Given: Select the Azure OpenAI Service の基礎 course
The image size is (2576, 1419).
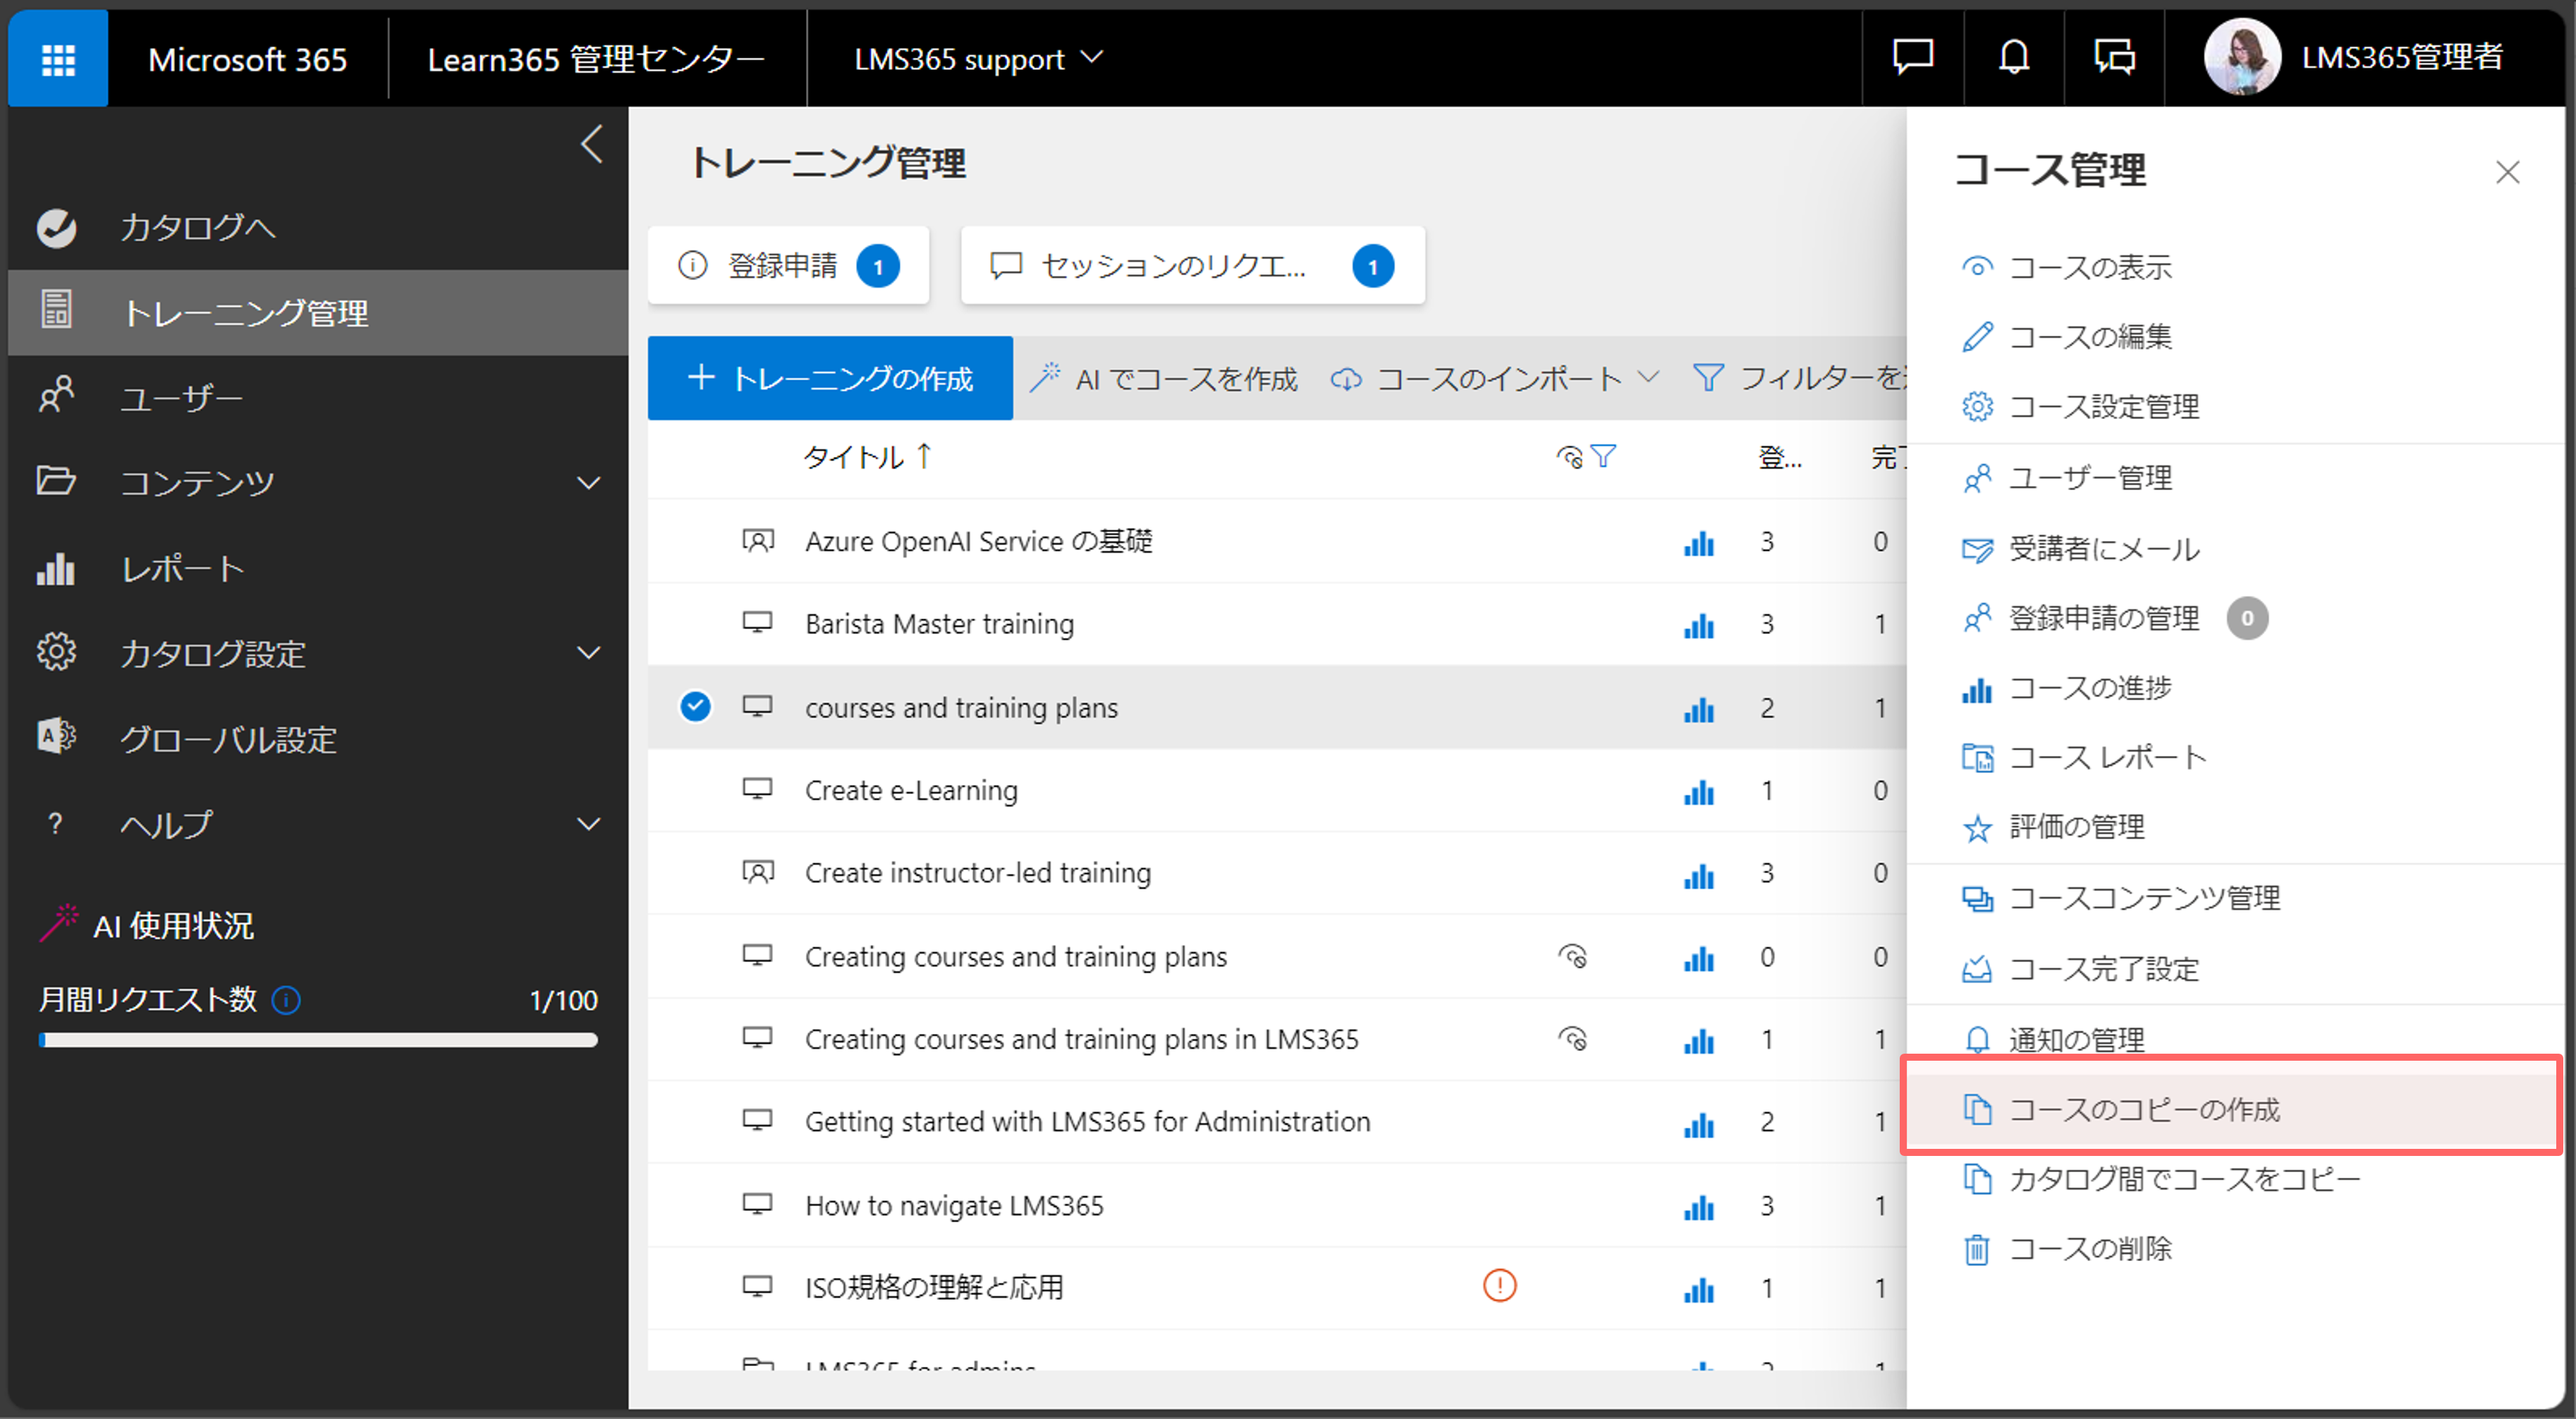Looking at the screenshot, I should (x=978, y=541).
